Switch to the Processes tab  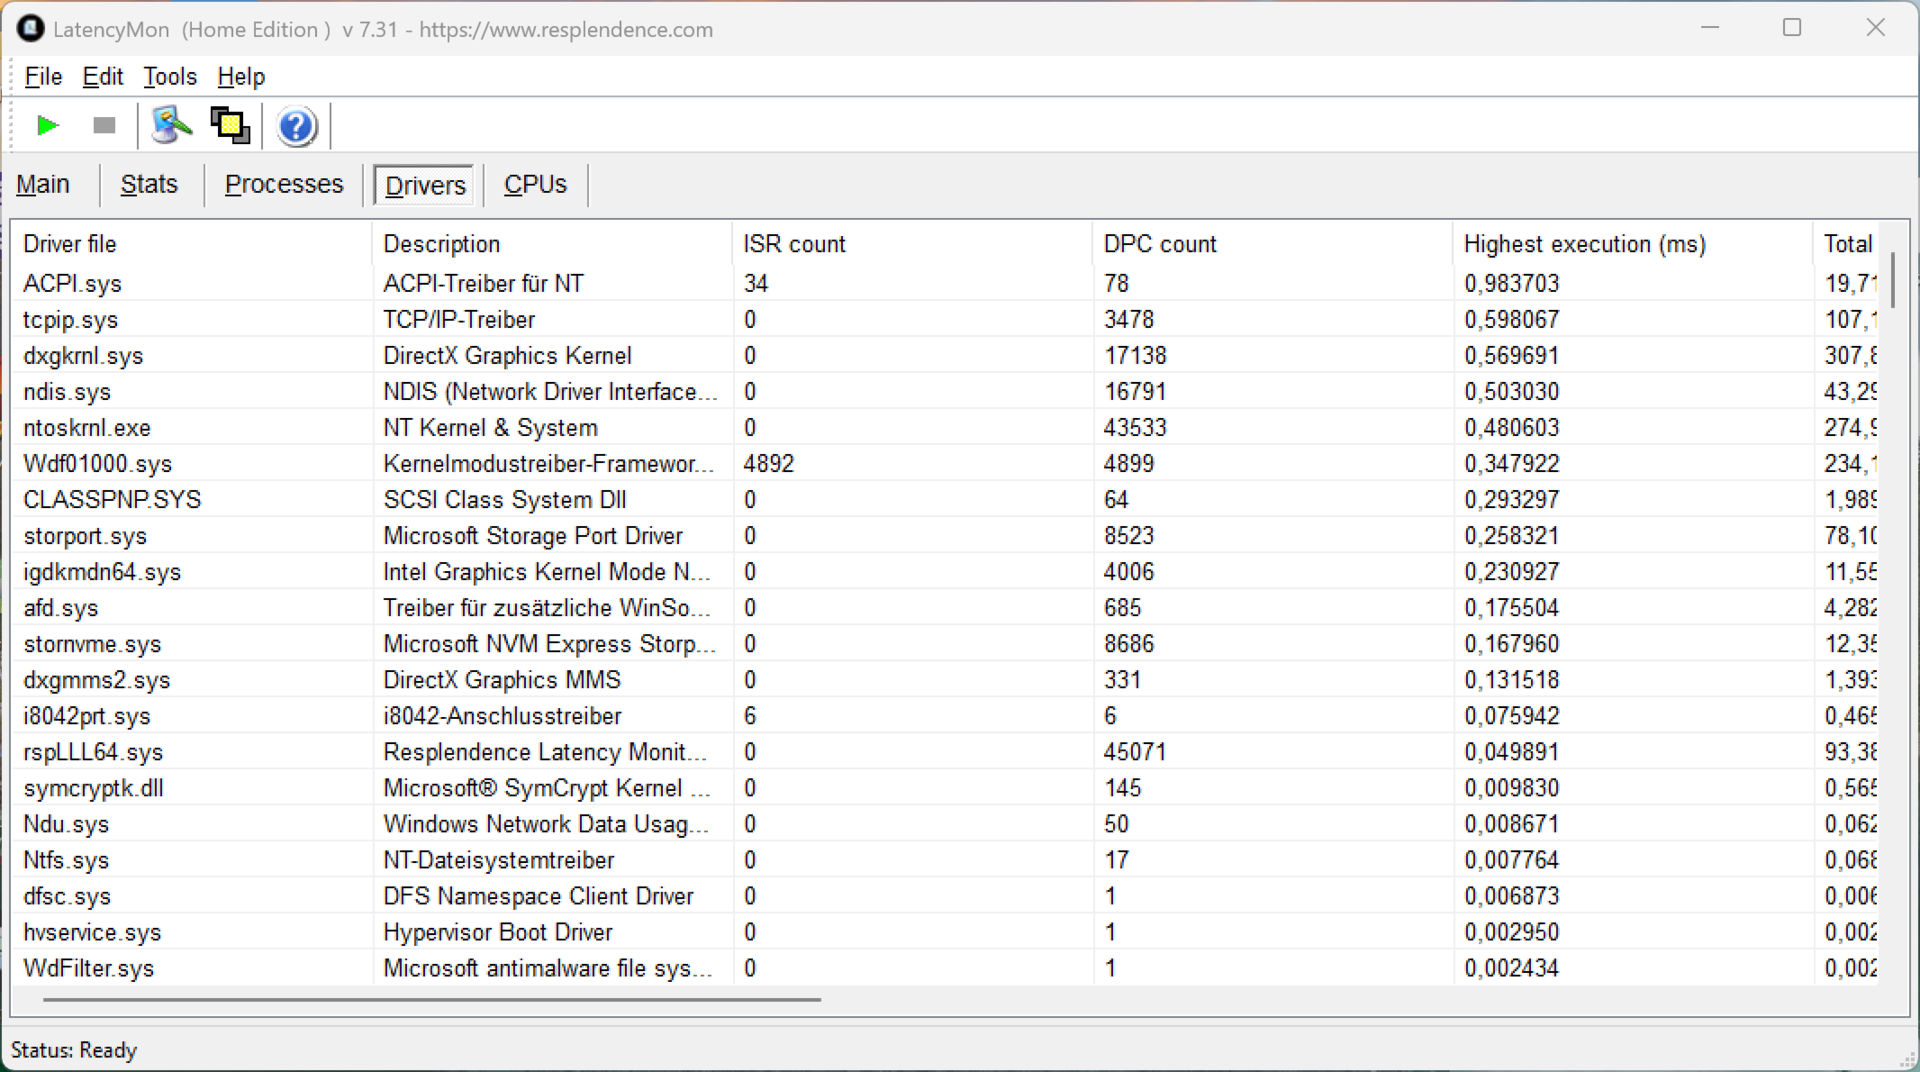[x=284, y=185]
